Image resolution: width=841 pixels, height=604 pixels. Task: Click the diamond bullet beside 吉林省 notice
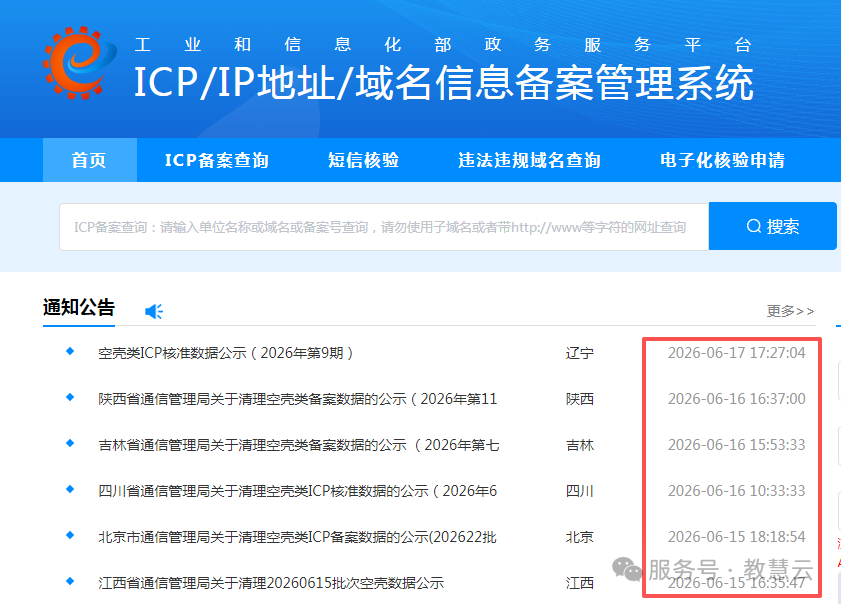click(70, 444)
